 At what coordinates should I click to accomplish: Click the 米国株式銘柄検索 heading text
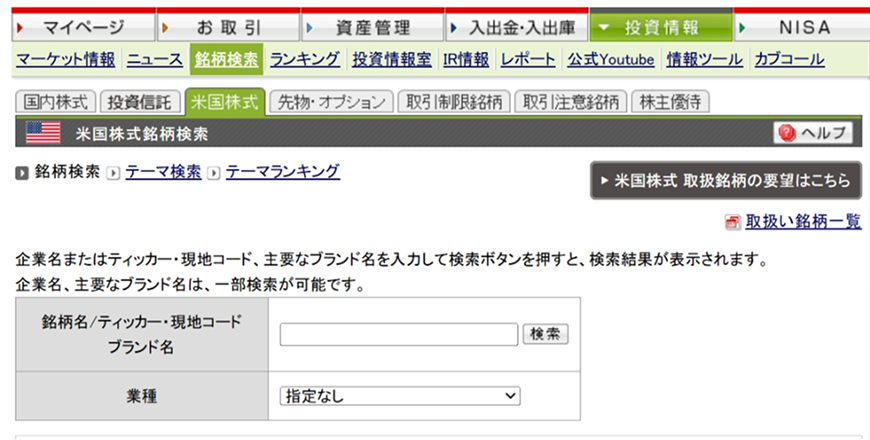click(x=141, y=134)
